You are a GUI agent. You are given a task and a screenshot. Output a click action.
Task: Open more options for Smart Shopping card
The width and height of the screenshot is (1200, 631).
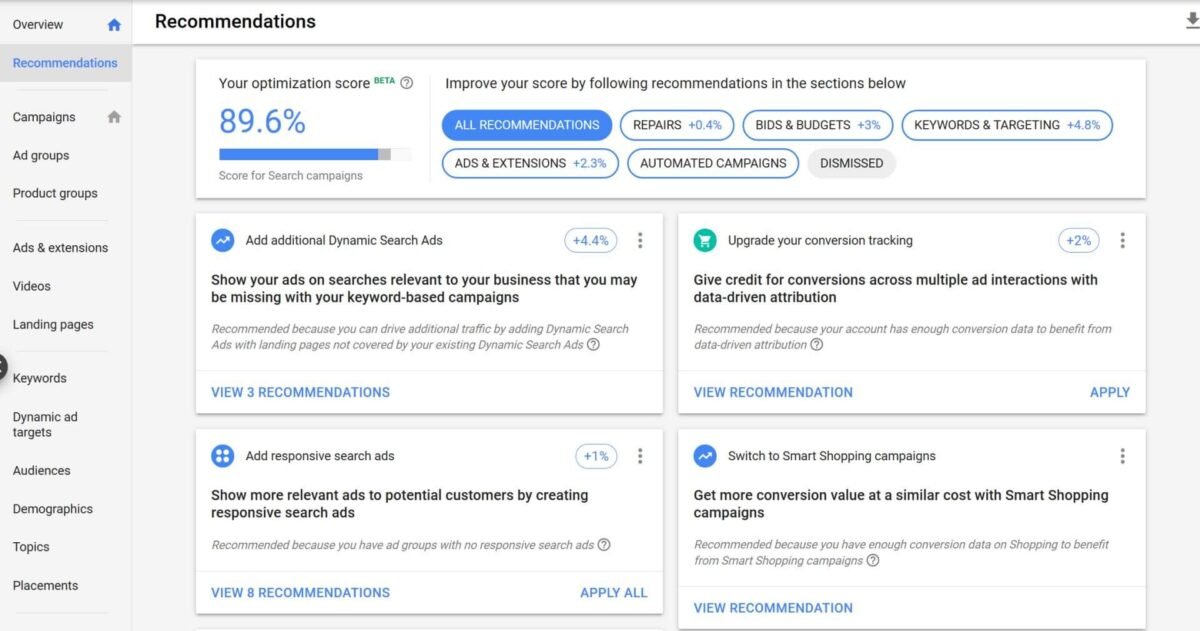click(x=1122, y=456)
